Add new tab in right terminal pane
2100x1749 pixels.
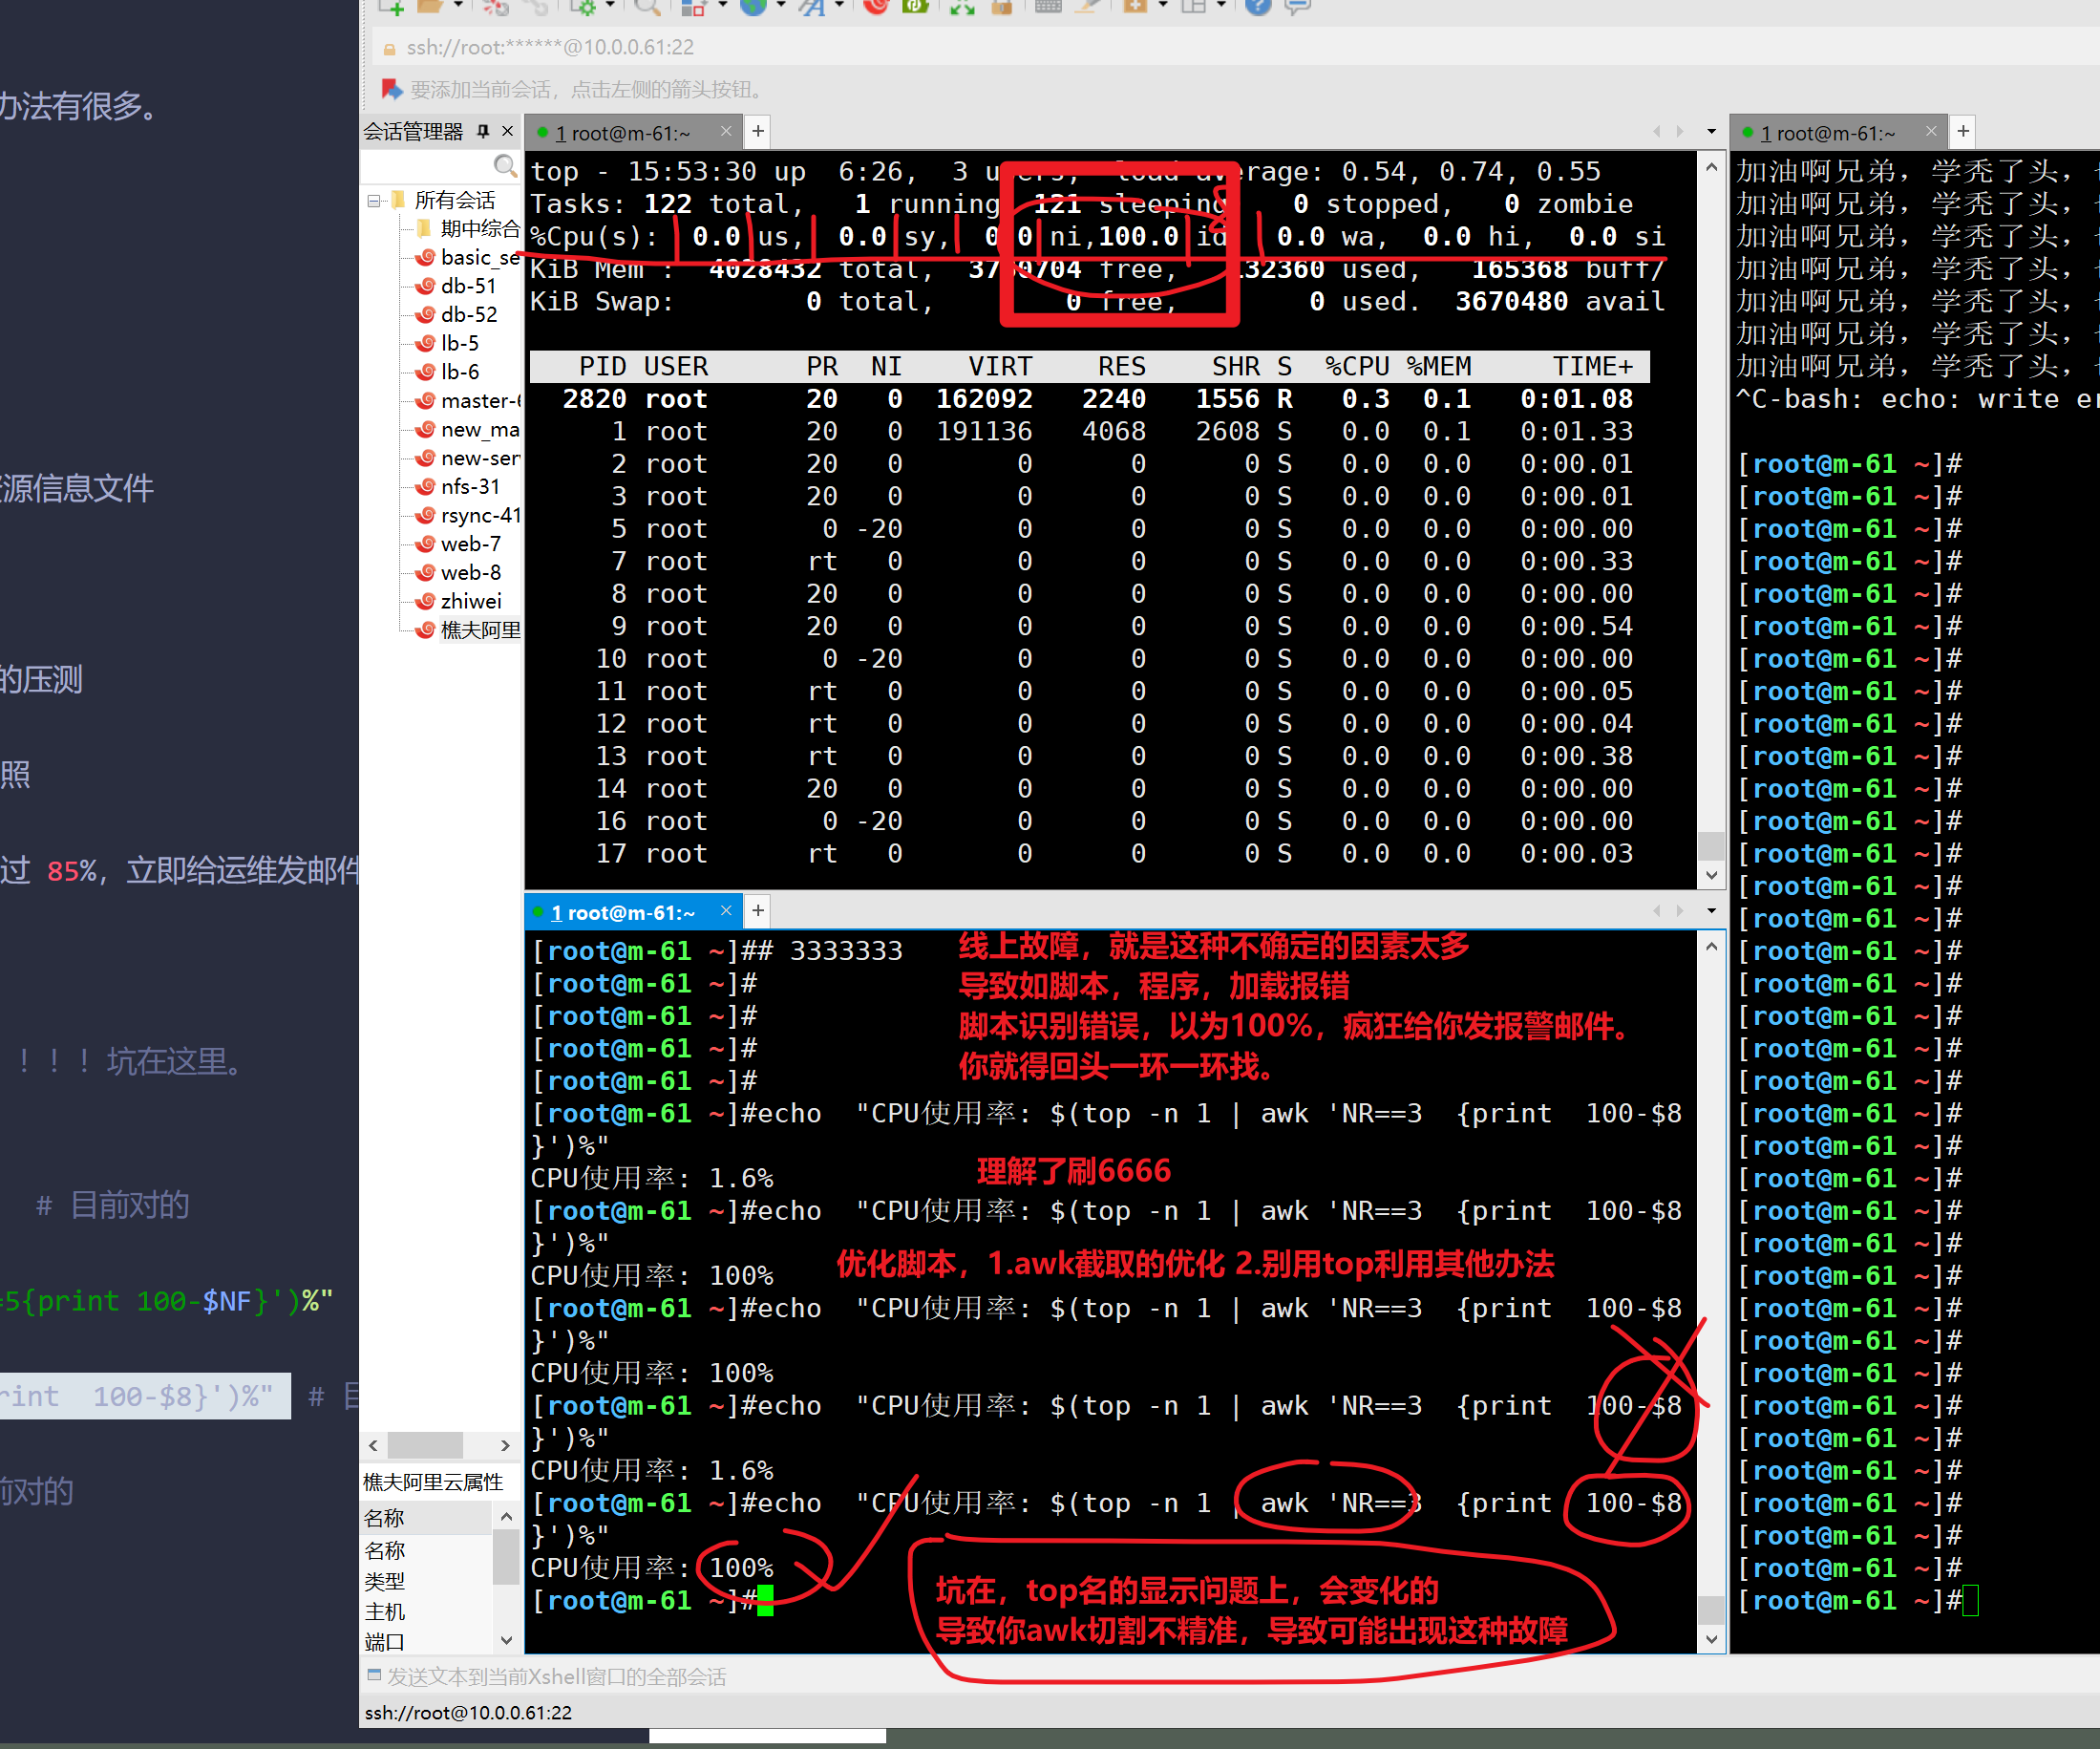point(1963,131)
